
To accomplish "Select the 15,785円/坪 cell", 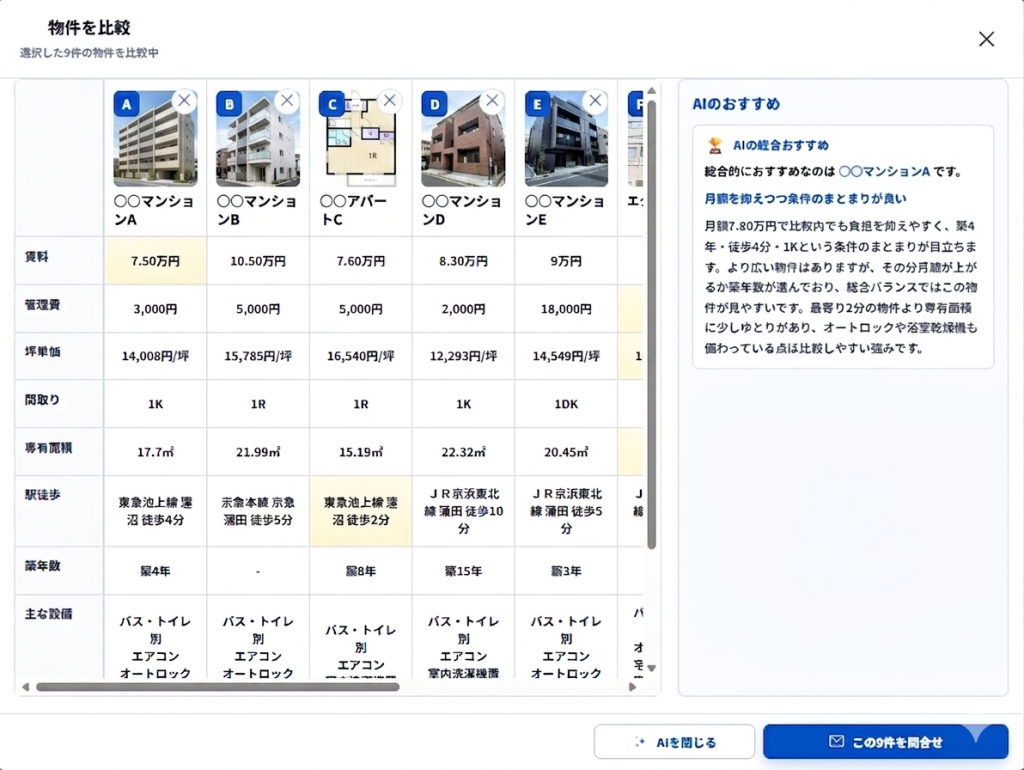I will [x=258, y=356].
